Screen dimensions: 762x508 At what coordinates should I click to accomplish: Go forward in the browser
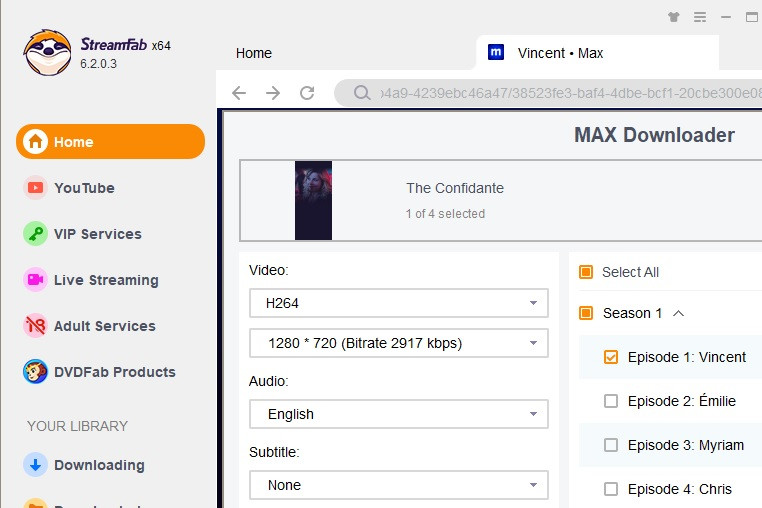(273, 92)
